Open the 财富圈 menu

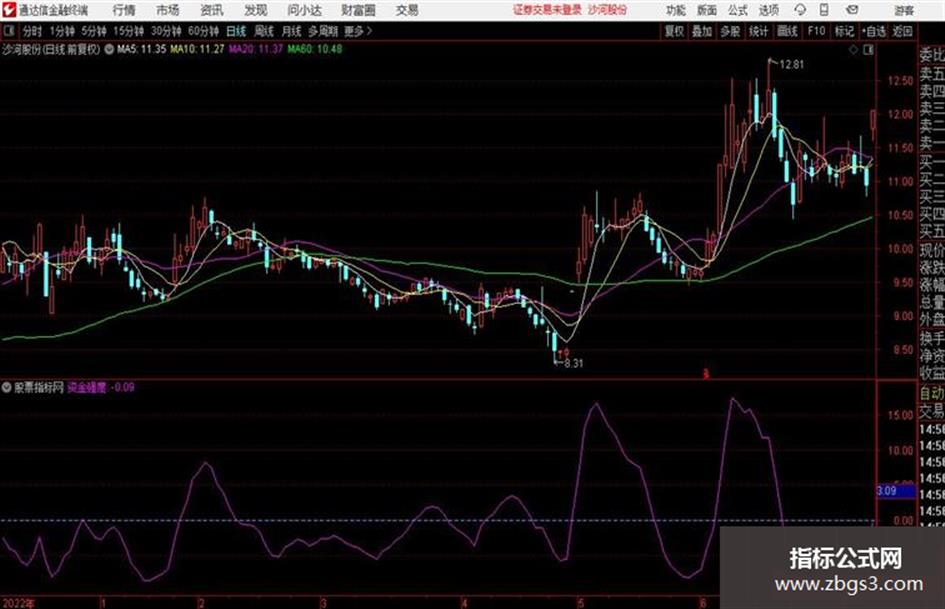pos(358,10)
